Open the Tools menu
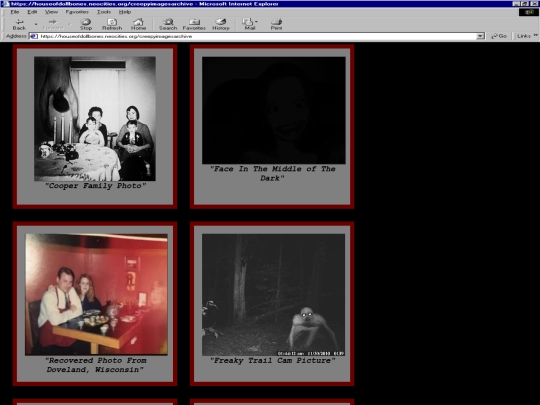540x405 pixels. [104, 12]
